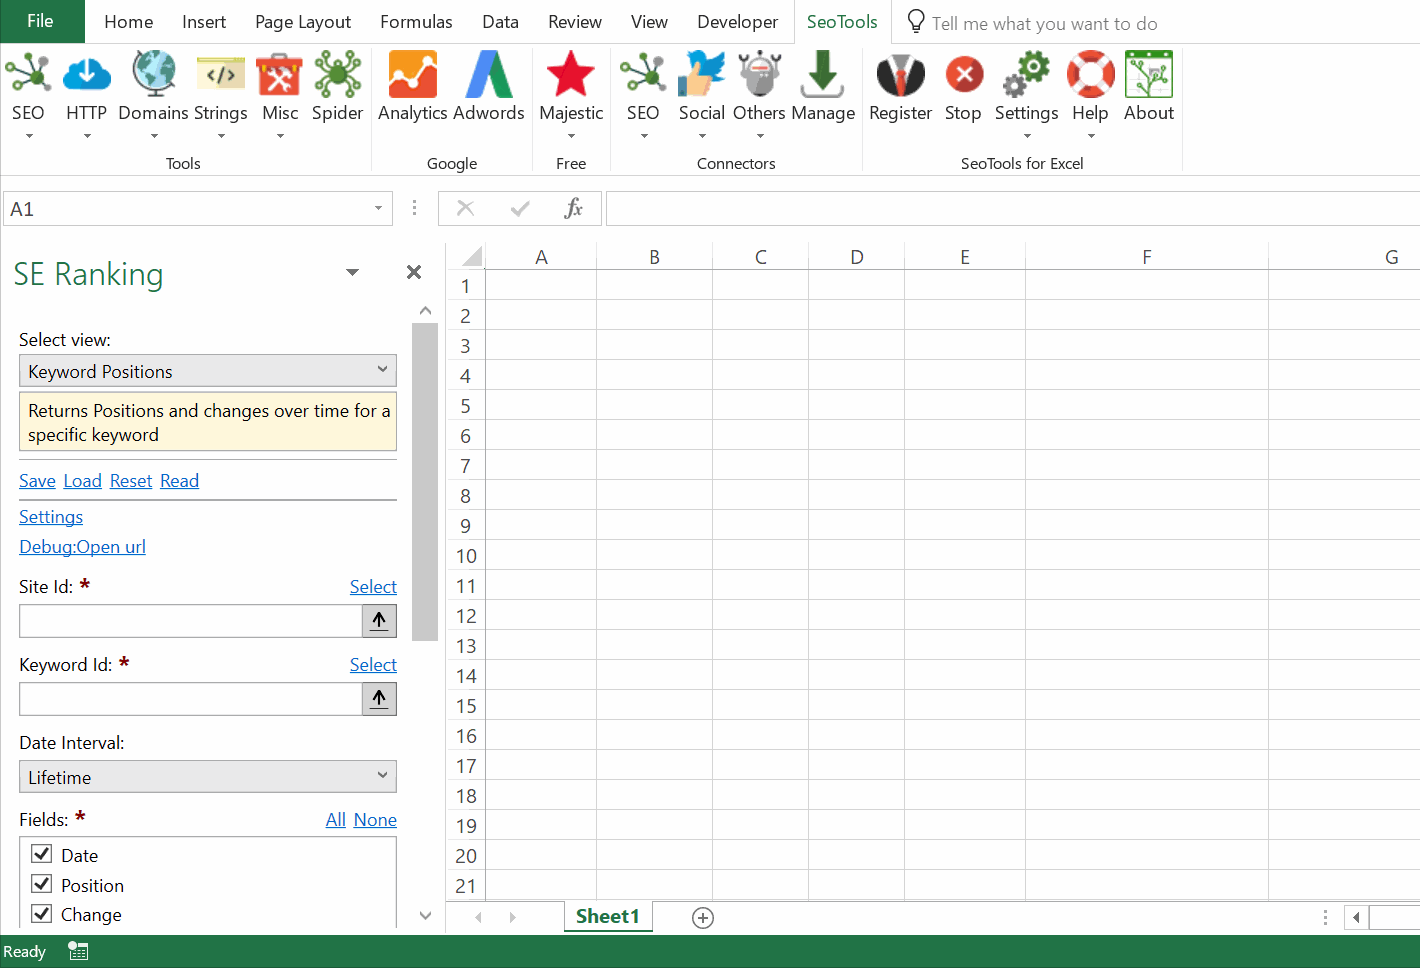Click inside the Site Id input field
The width and height of the screenshot is (1420, 968).
191,621
